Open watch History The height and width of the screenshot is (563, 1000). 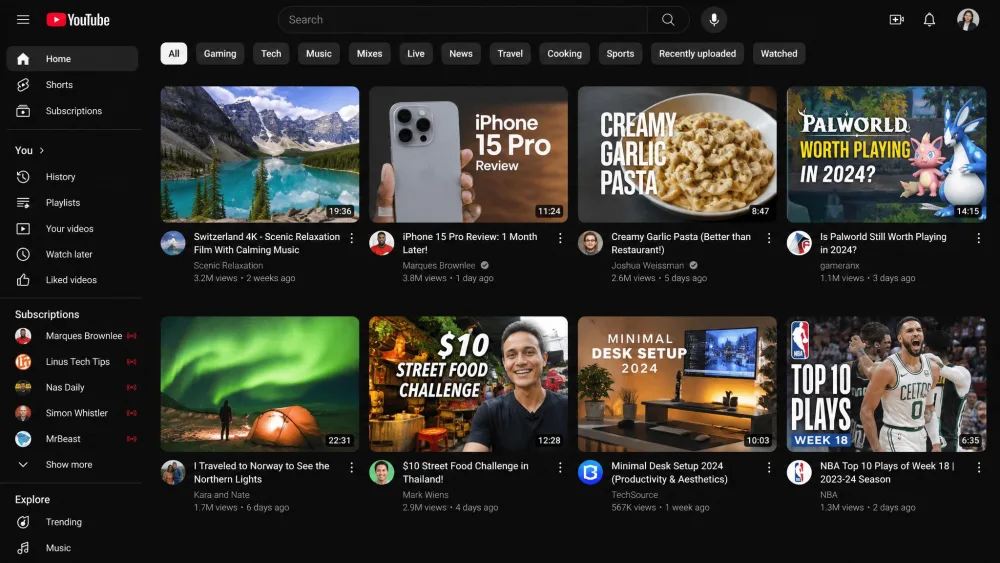pos(72,177)
